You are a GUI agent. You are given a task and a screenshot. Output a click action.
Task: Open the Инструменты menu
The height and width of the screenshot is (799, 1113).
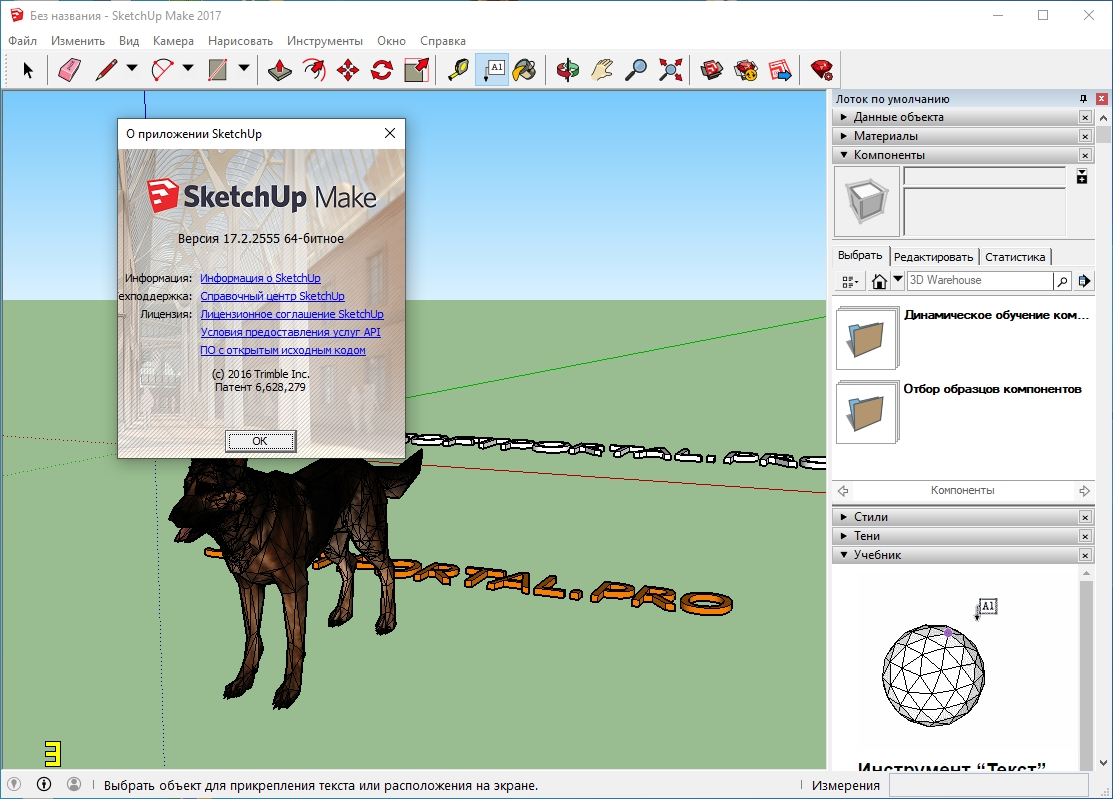[x=324, y=40]
